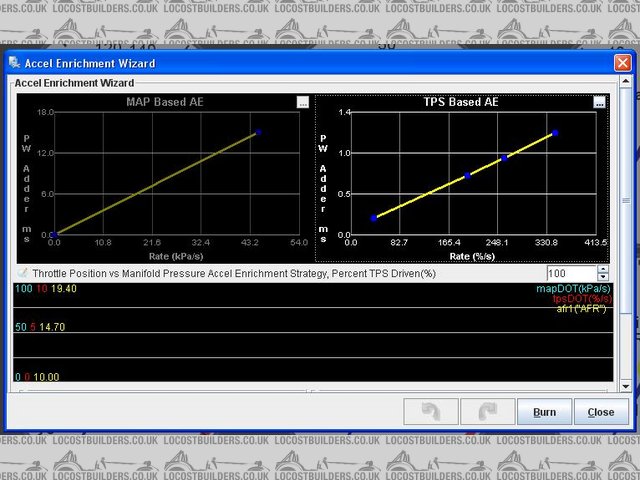Open the TPS Based AE options button
This screenshot has width=640, height=480.
coord(599,102)
